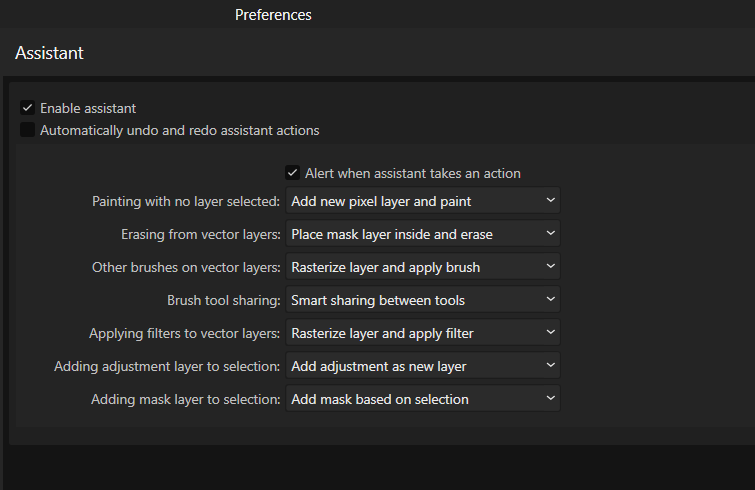Viewport: 755px width, 490px height.
Task: Click chevron arrow for Adding mask layer to selection
Action: tap(550, 399)
